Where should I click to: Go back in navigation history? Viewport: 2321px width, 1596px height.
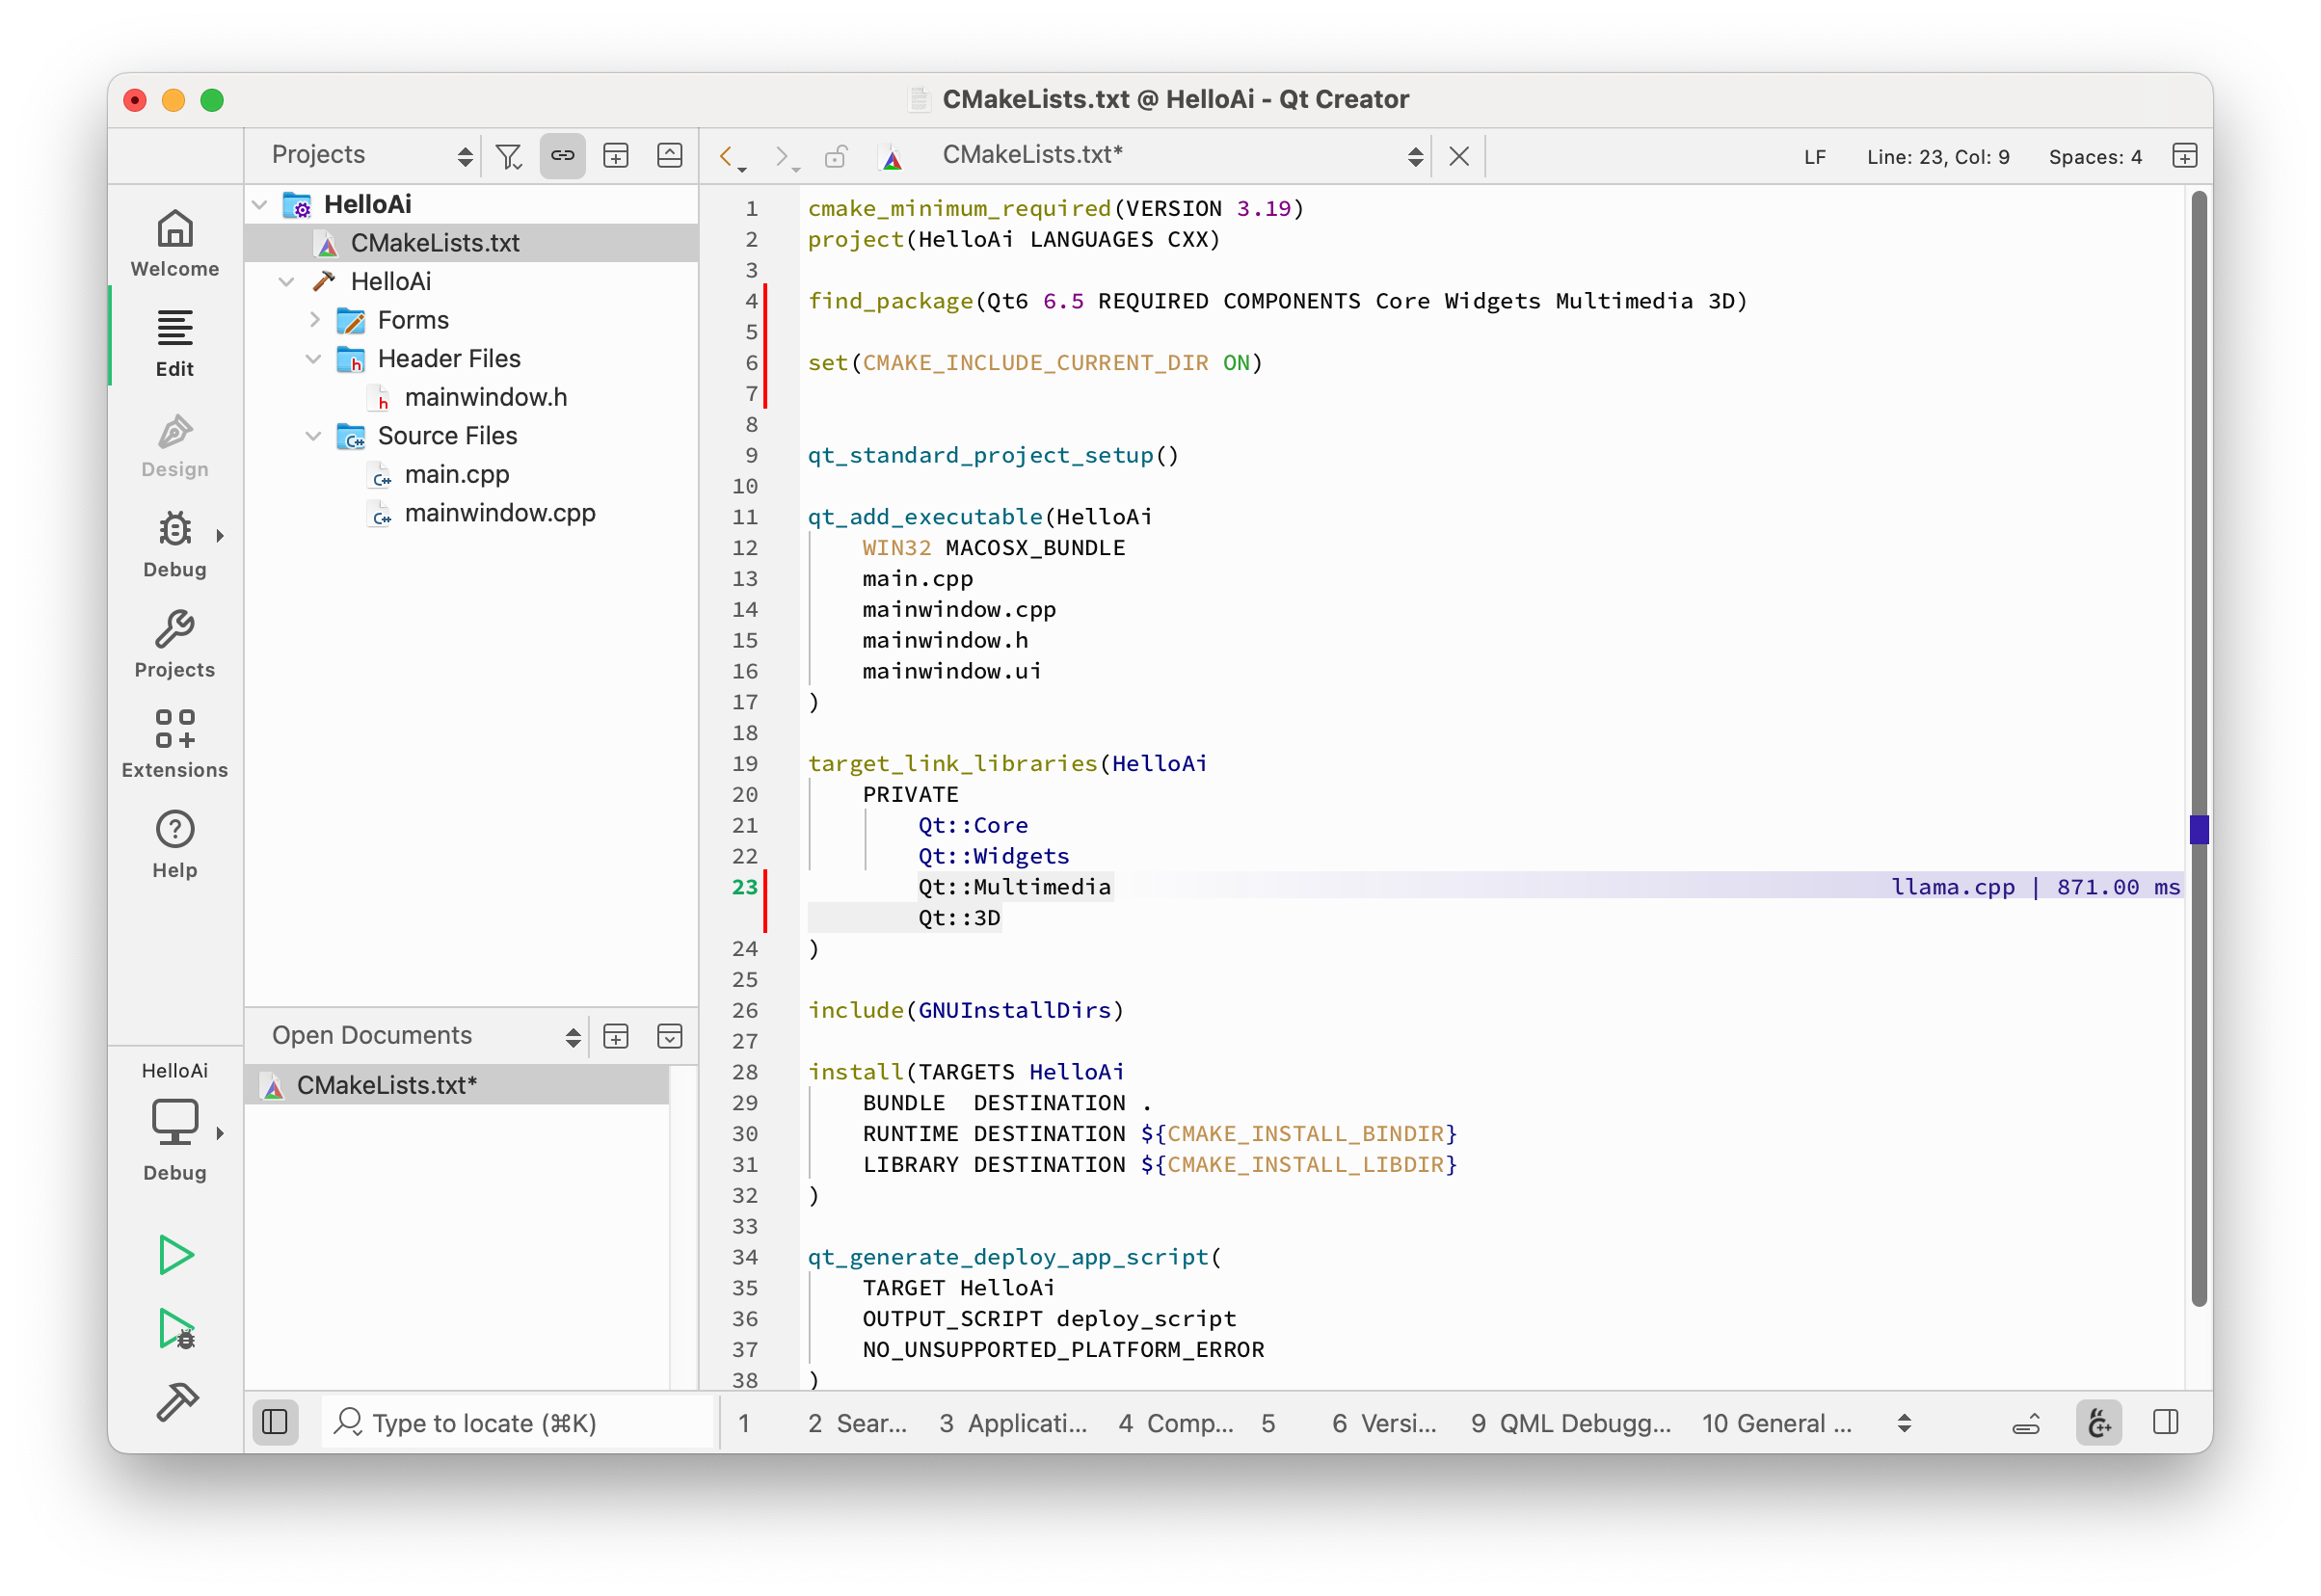click(x=728, y=156)
